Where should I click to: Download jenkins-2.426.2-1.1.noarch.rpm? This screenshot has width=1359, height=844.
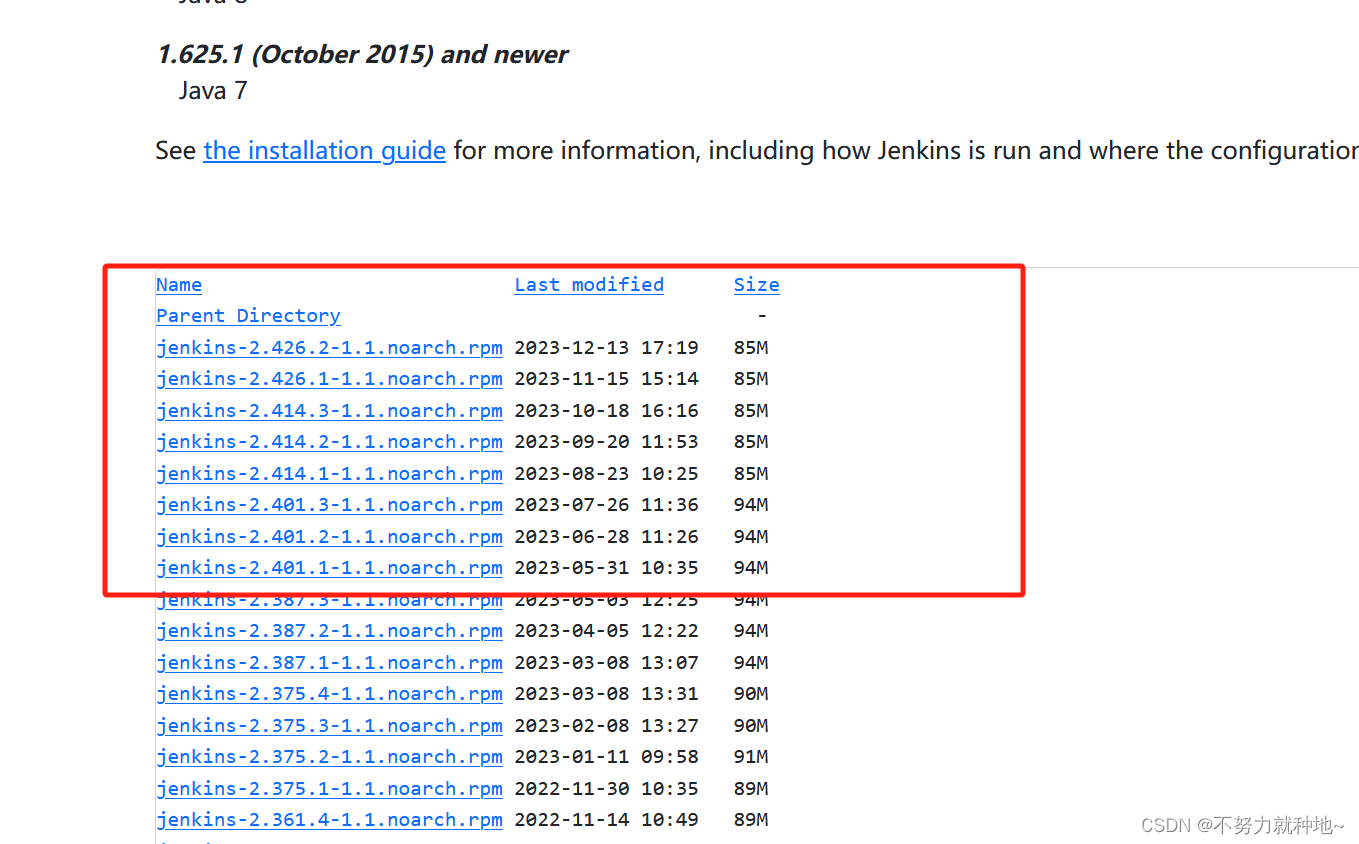(x=329, y=348)
